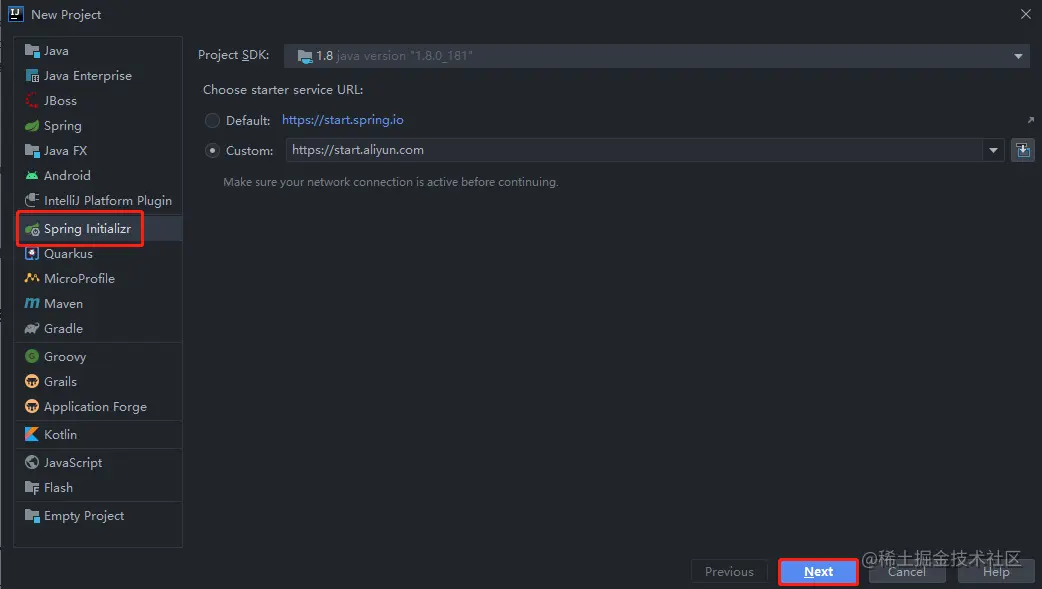Select the Gradle project type label
The width and height of the screenshot is (1042, 589).
(63, 328)
